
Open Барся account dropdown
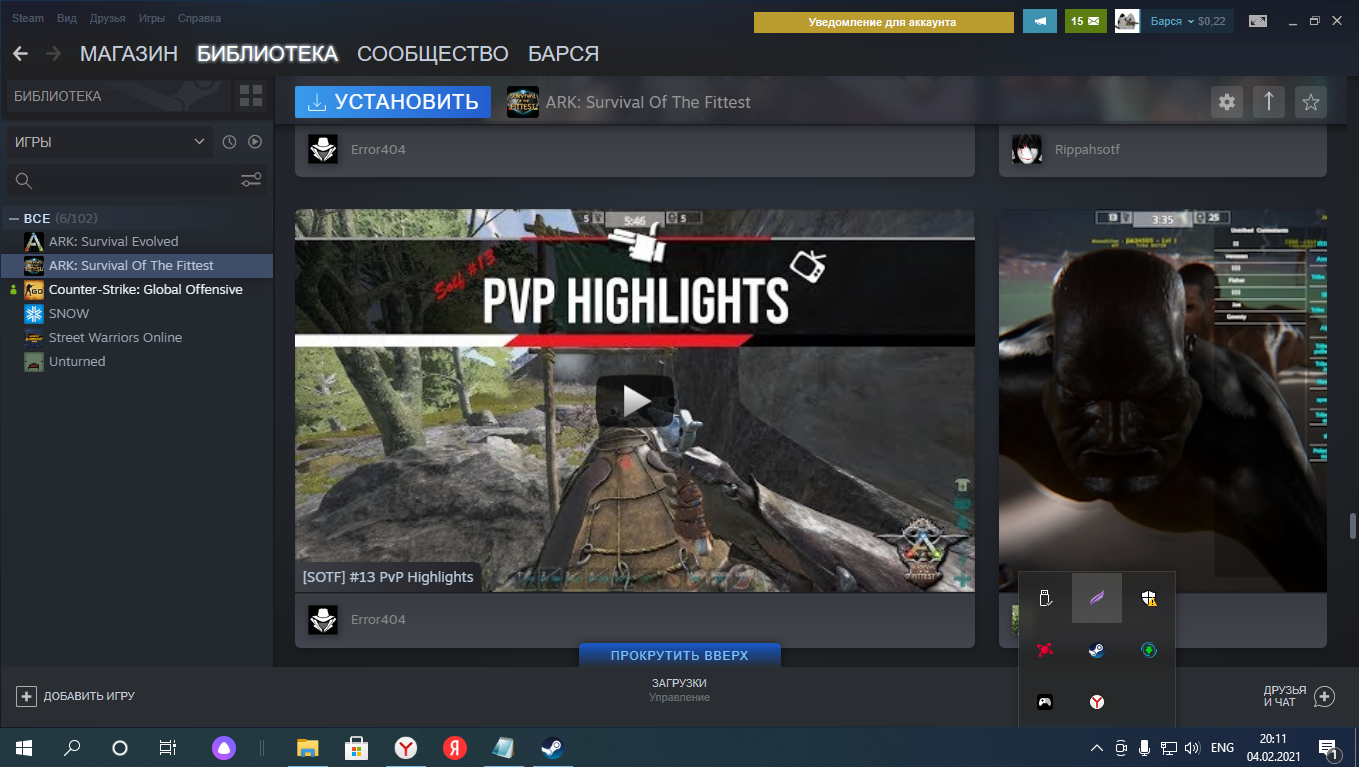click(x=1188, y=21)
